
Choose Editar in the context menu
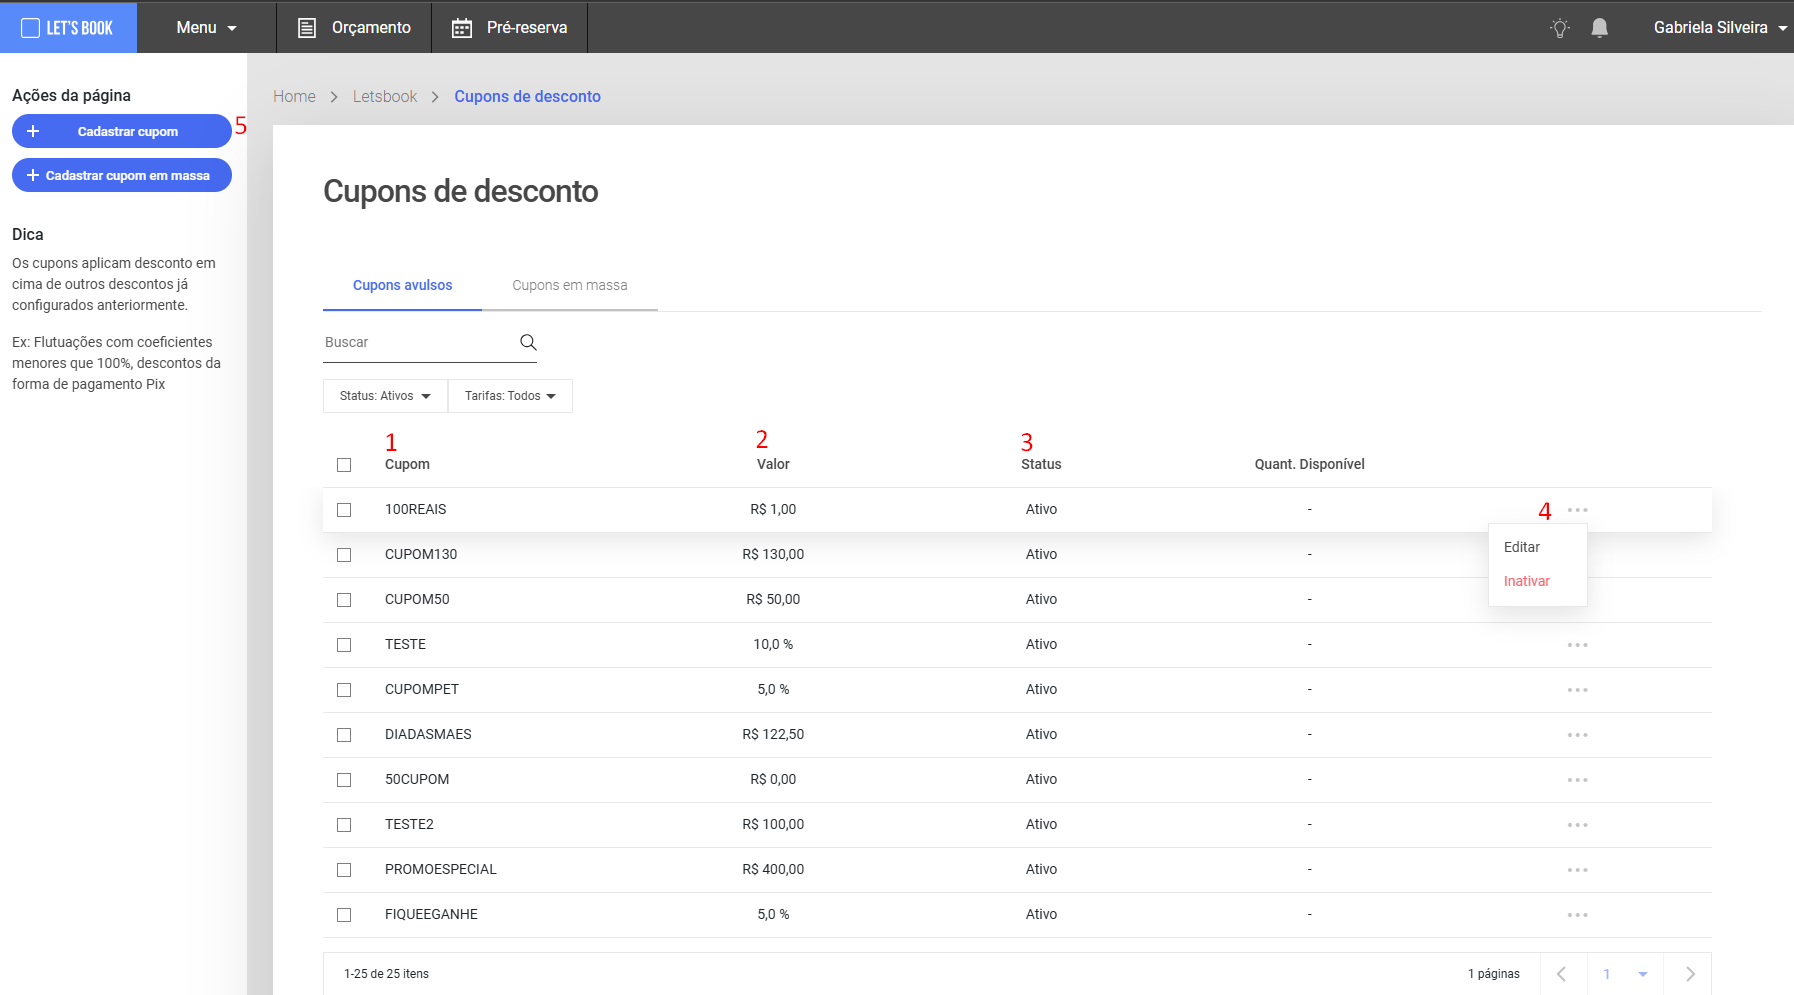[1522, 547]
